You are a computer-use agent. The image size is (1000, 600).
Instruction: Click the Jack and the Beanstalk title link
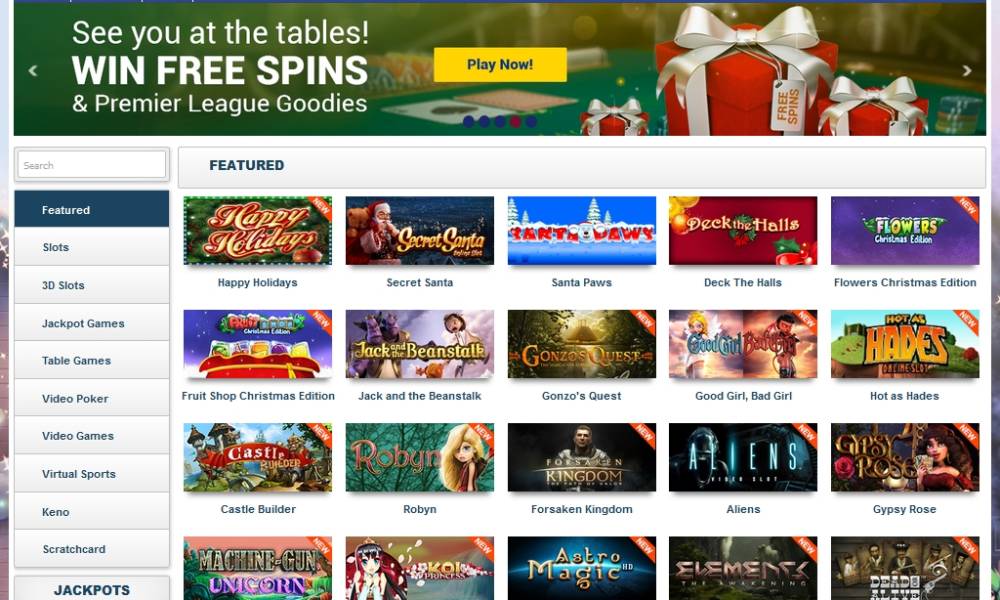[420, 396]
